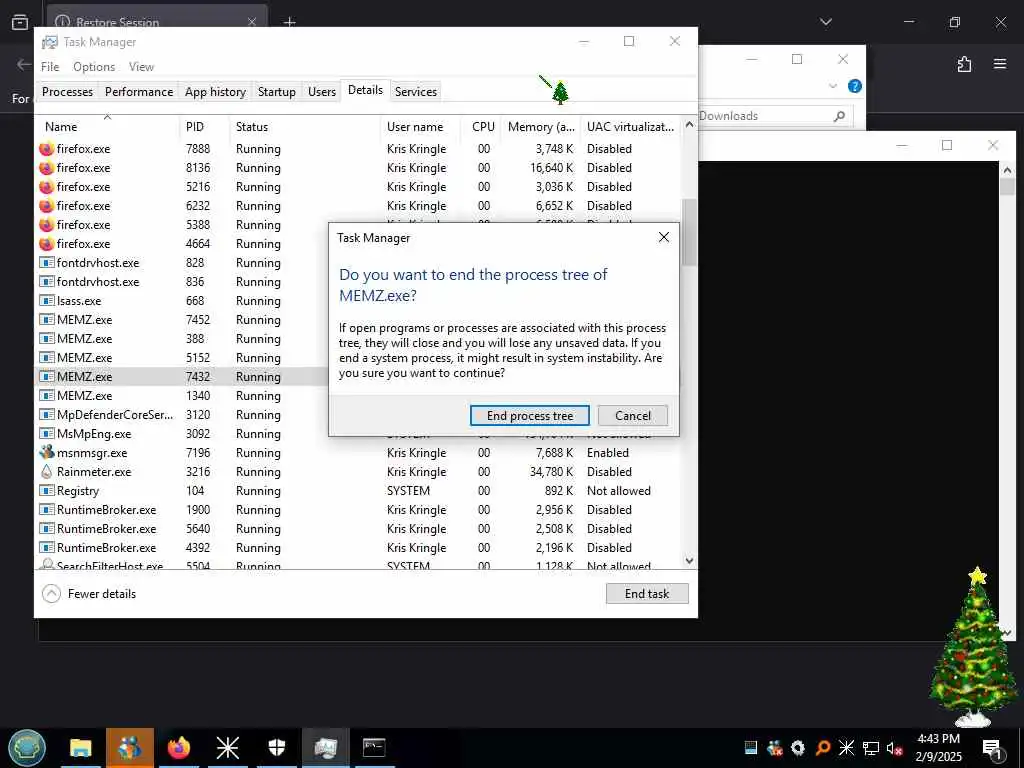Open Windows Security shield on taskbar

pos(276,748)
